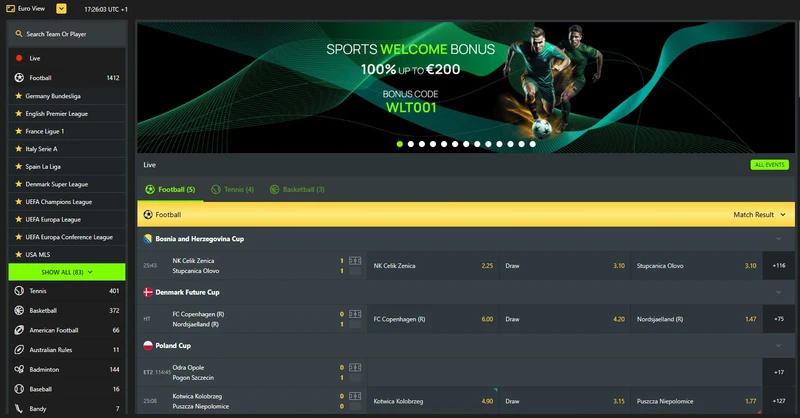
Task: Click the Tennis ball icon in sidebar
Action: click(19, 291)
